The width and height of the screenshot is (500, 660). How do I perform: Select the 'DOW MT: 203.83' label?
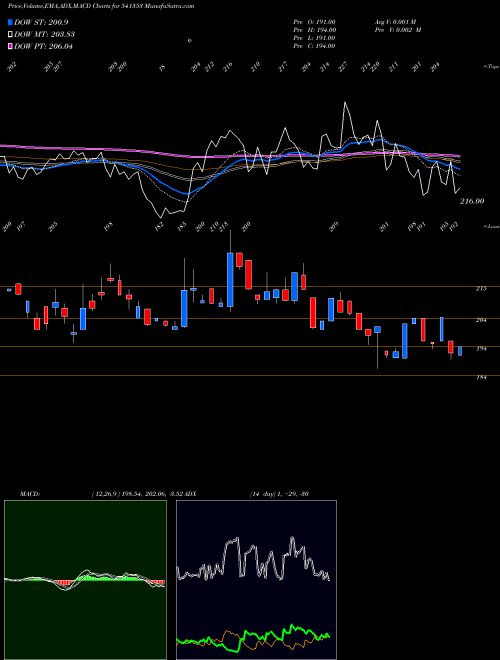point(44,34)
